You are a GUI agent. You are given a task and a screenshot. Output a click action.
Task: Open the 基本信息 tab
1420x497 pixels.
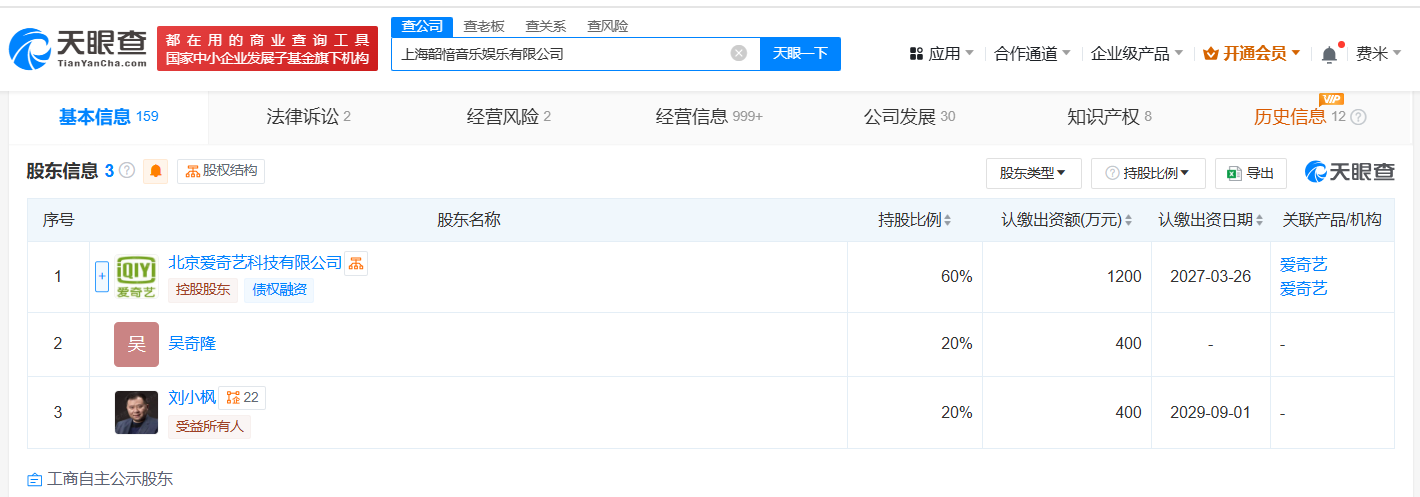click(x=108, y=118)
